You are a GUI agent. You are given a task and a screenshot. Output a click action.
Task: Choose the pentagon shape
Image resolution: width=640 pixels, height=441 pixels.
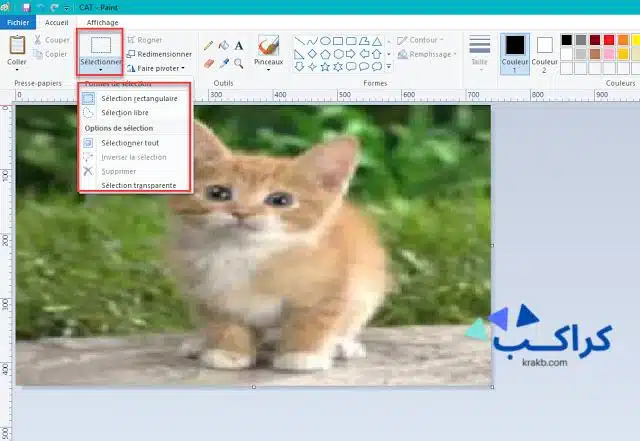(325, 54)
